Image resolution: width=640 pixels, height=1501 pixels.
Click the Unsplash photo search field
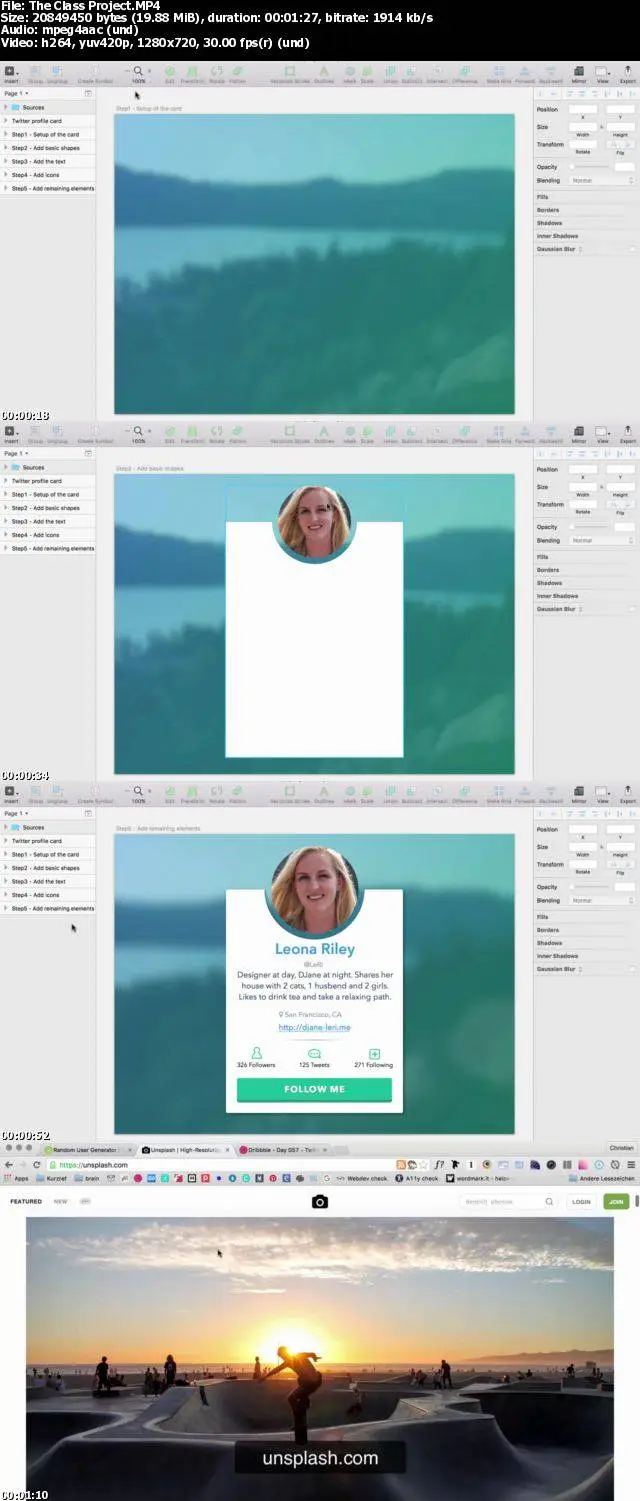tap(508, 1201)
